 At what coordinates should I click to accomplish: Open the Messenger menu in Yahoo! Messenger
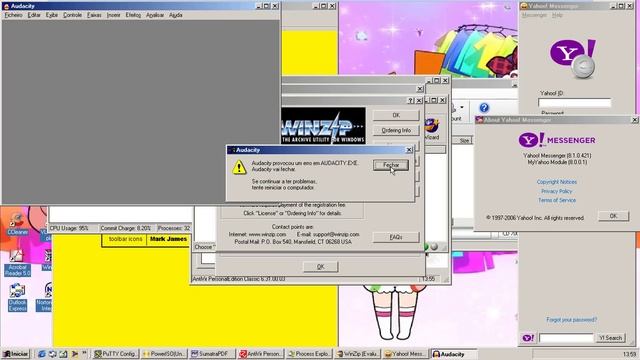pyautogui.click(x=534, y=15)
